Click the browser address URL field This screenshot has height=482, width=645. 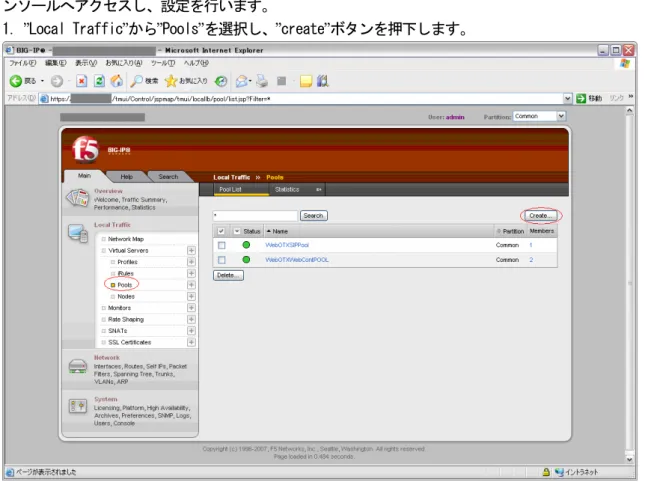click(x=304, y=98)
